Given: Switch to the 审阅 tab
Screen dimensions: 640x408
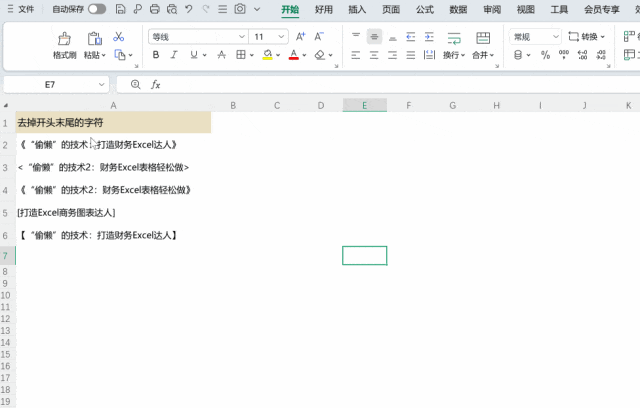Looking at the screenshot, I should tap(492, 9).
